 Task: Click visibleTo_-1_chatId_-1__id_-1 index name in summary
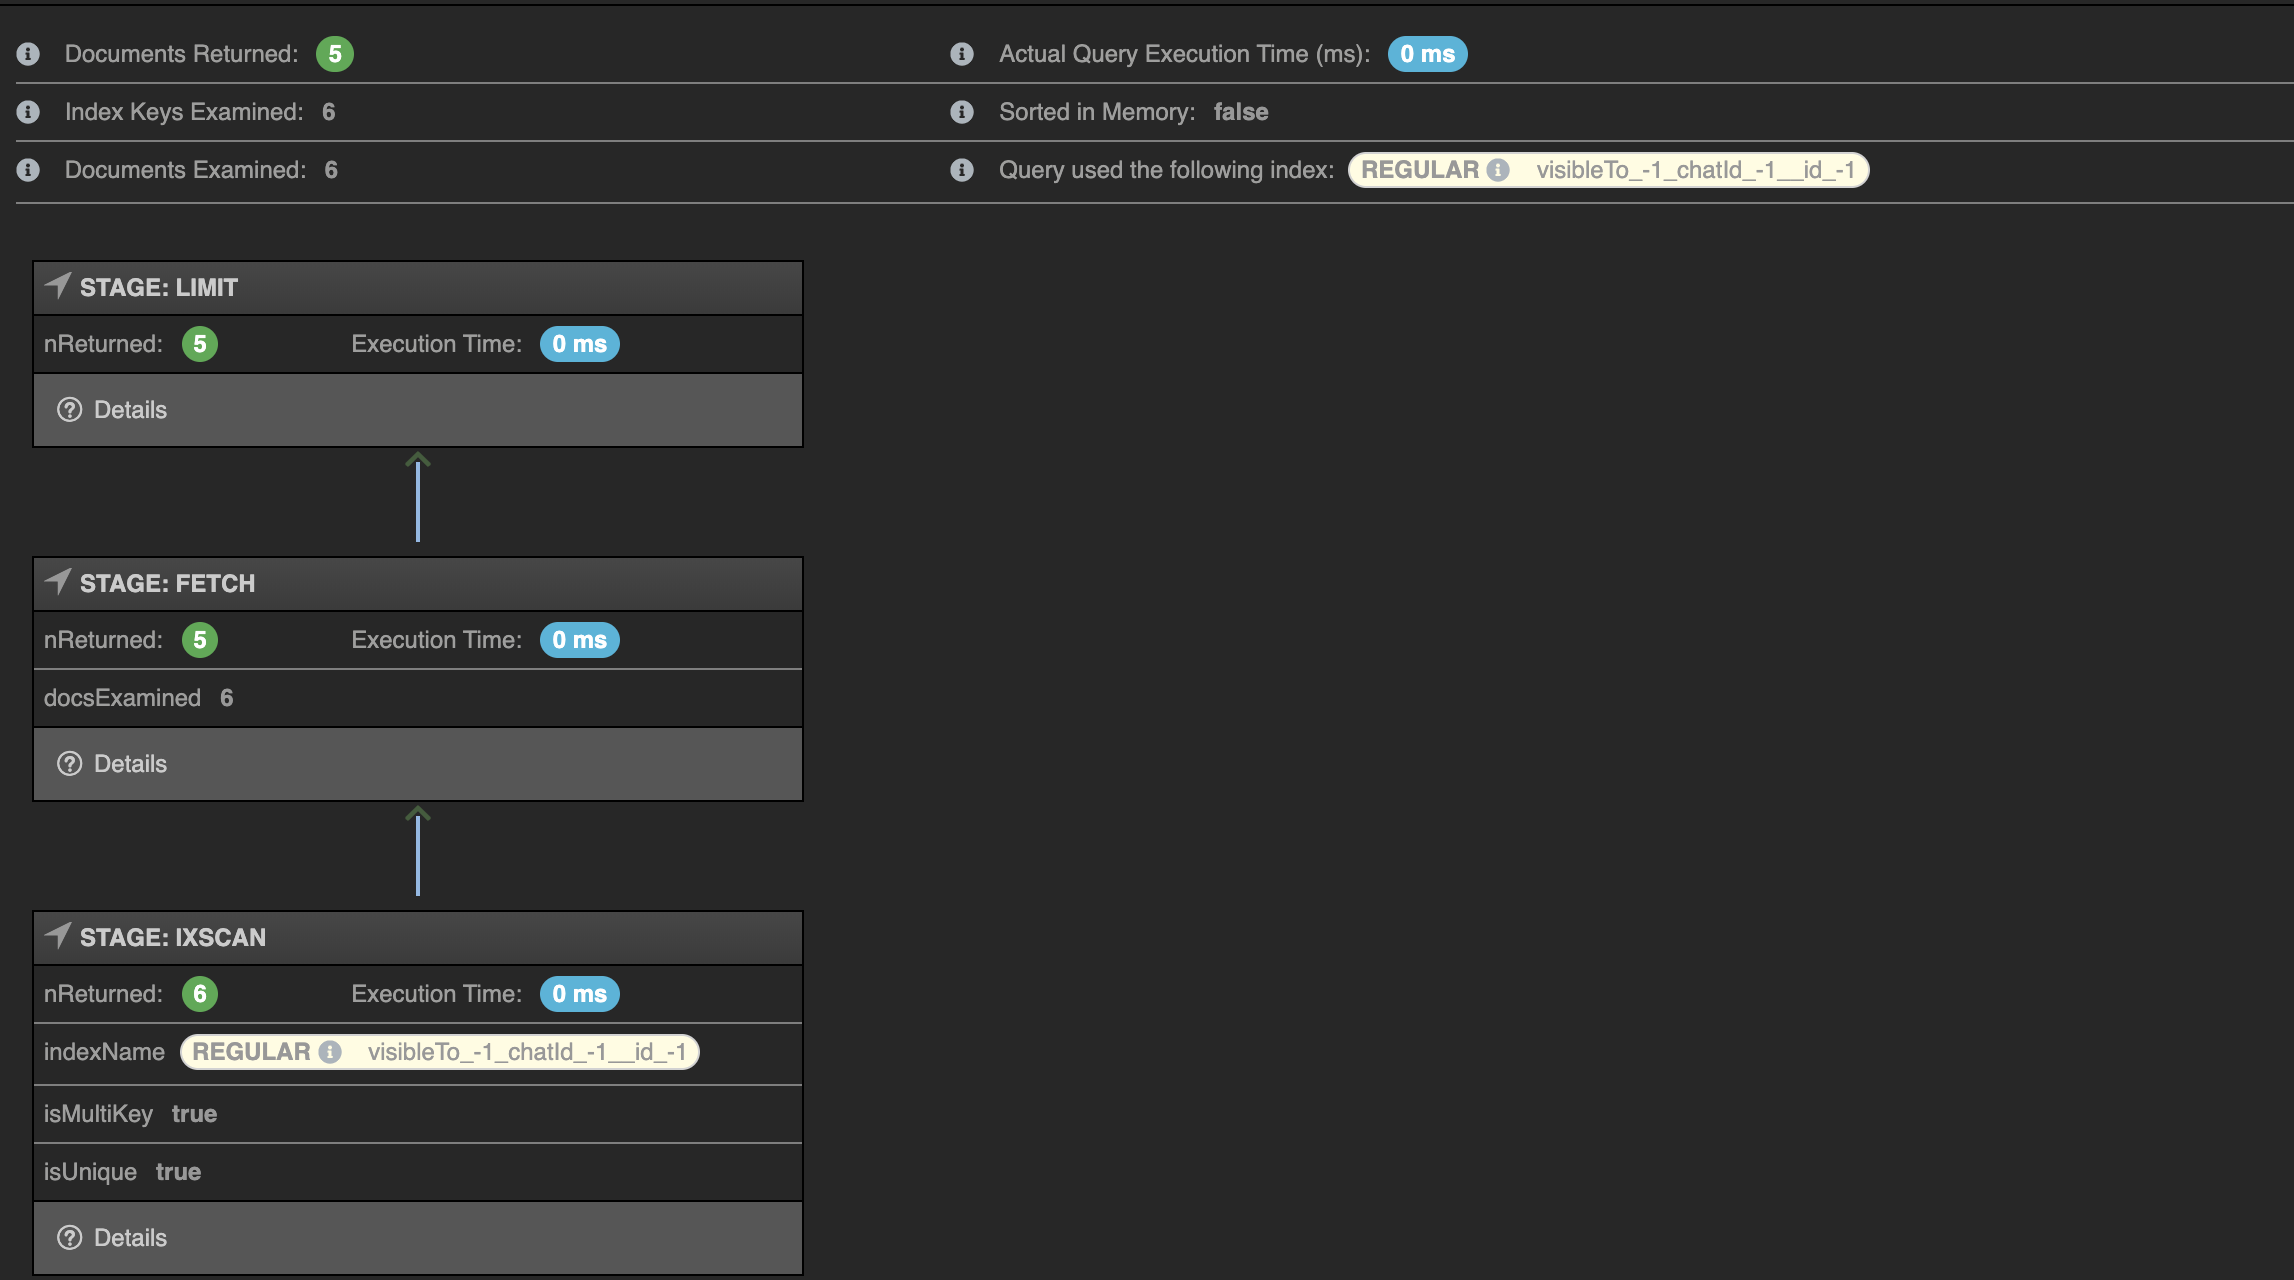(x=1695, y=170)
